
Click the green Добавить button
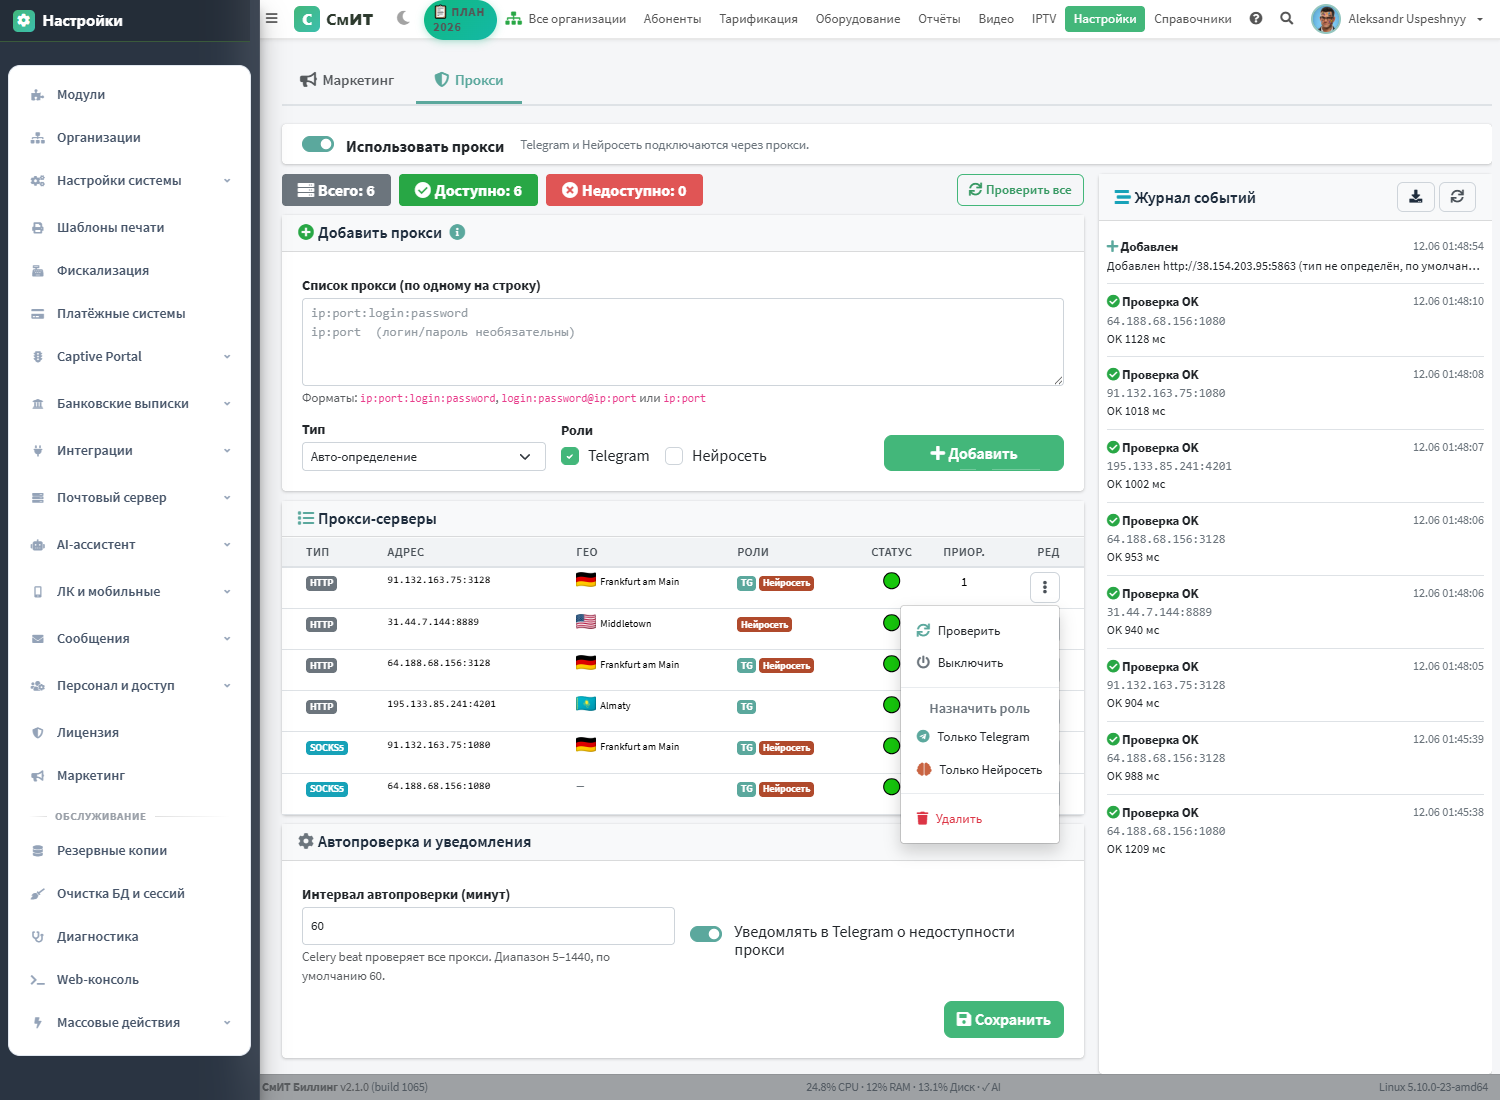[x=974, y=453]
